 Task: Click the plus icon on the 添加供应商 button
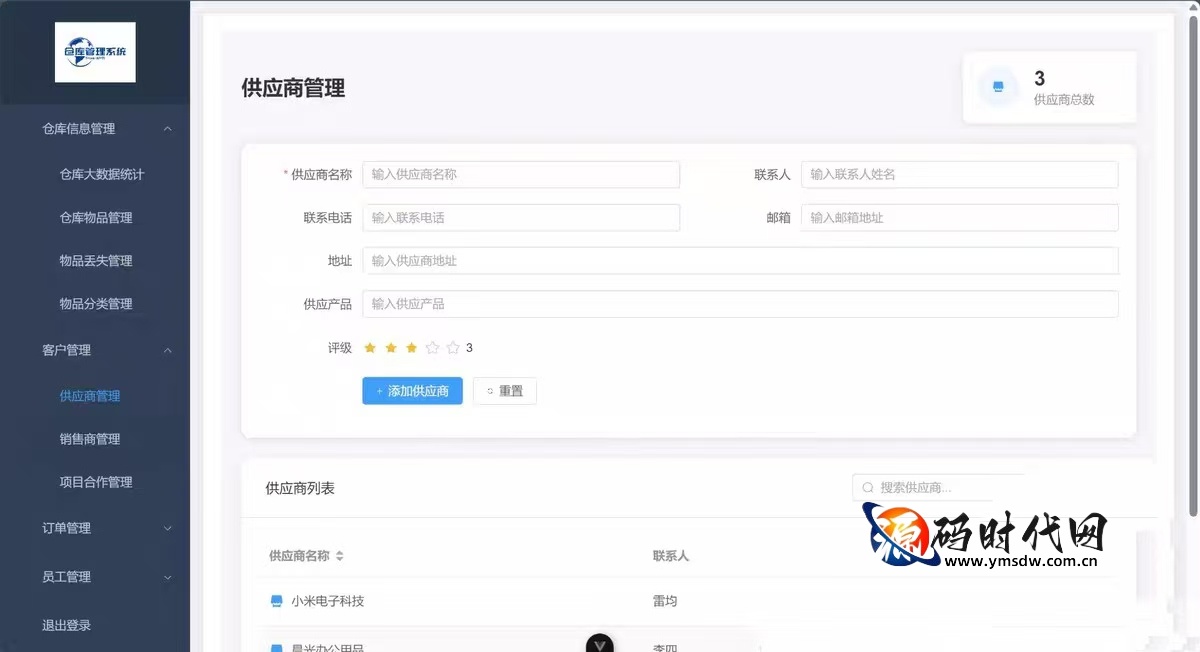click(381, 391)
